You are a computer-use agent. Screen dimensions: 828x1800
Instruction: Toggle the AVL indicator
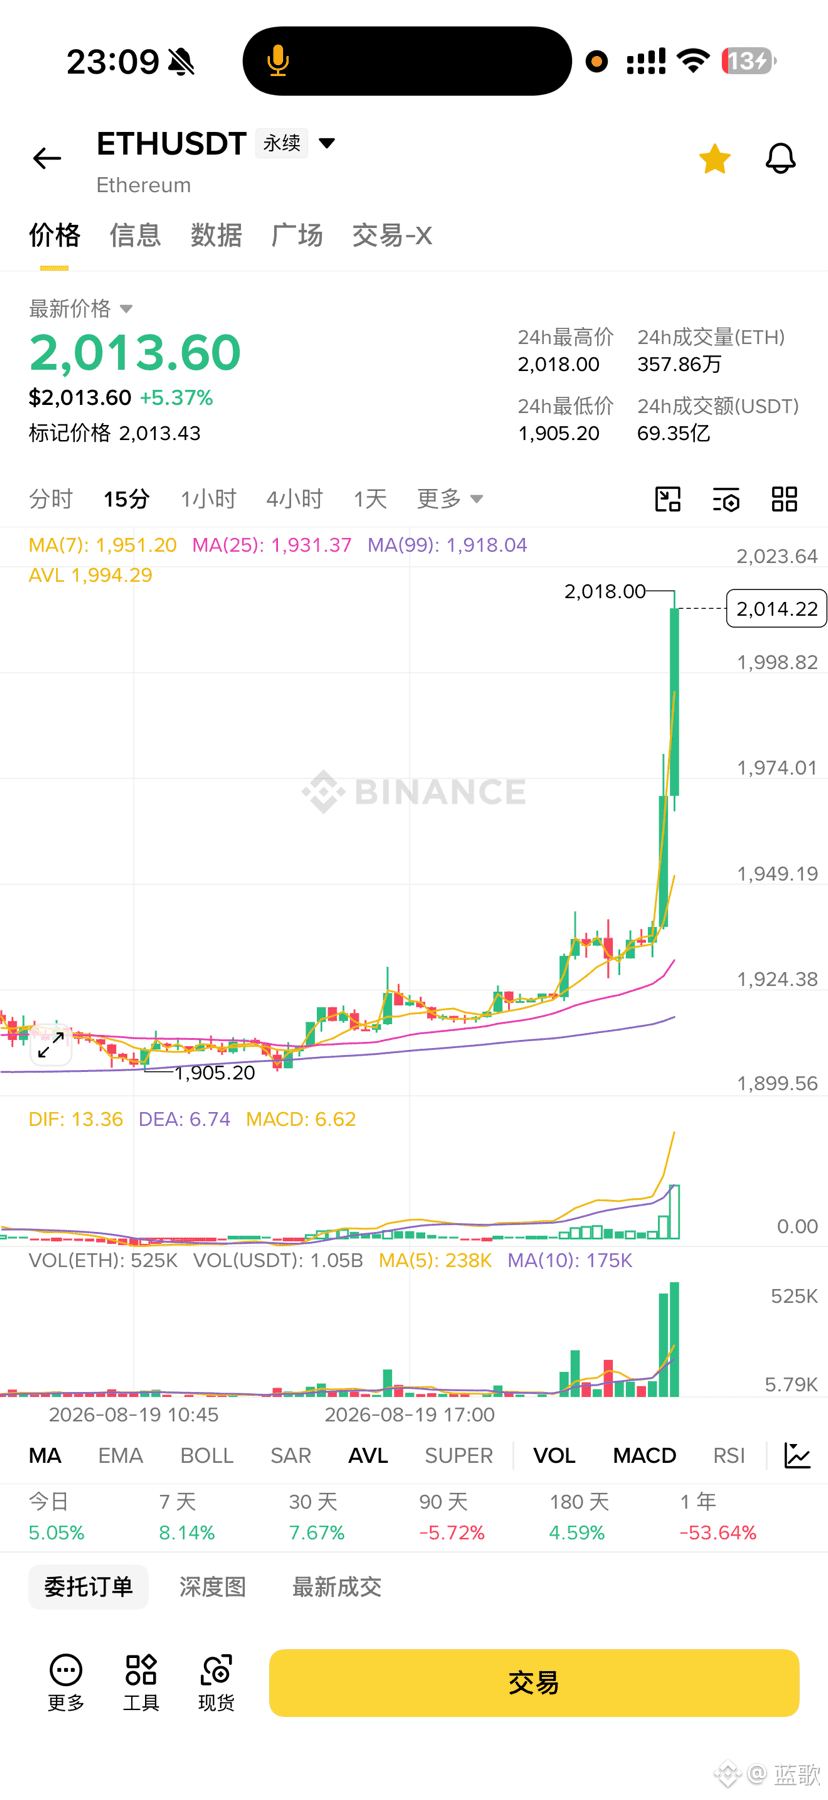[368, 1456]
